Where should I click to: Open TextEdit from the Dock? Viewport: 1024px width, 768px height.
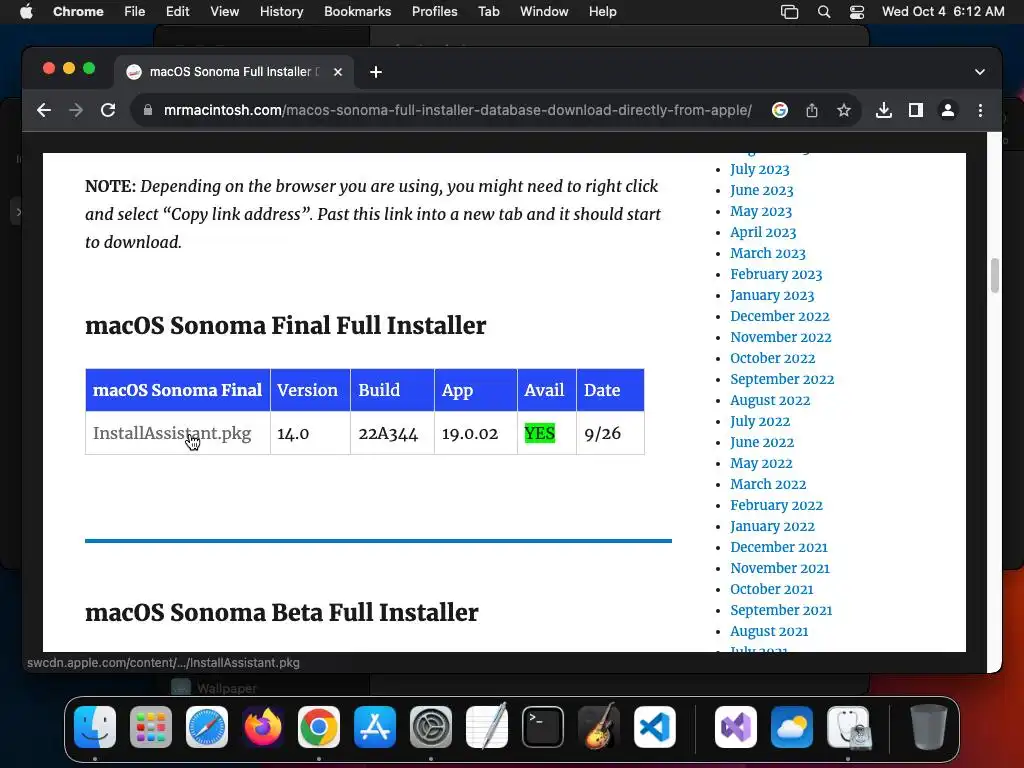pos(487,726)
